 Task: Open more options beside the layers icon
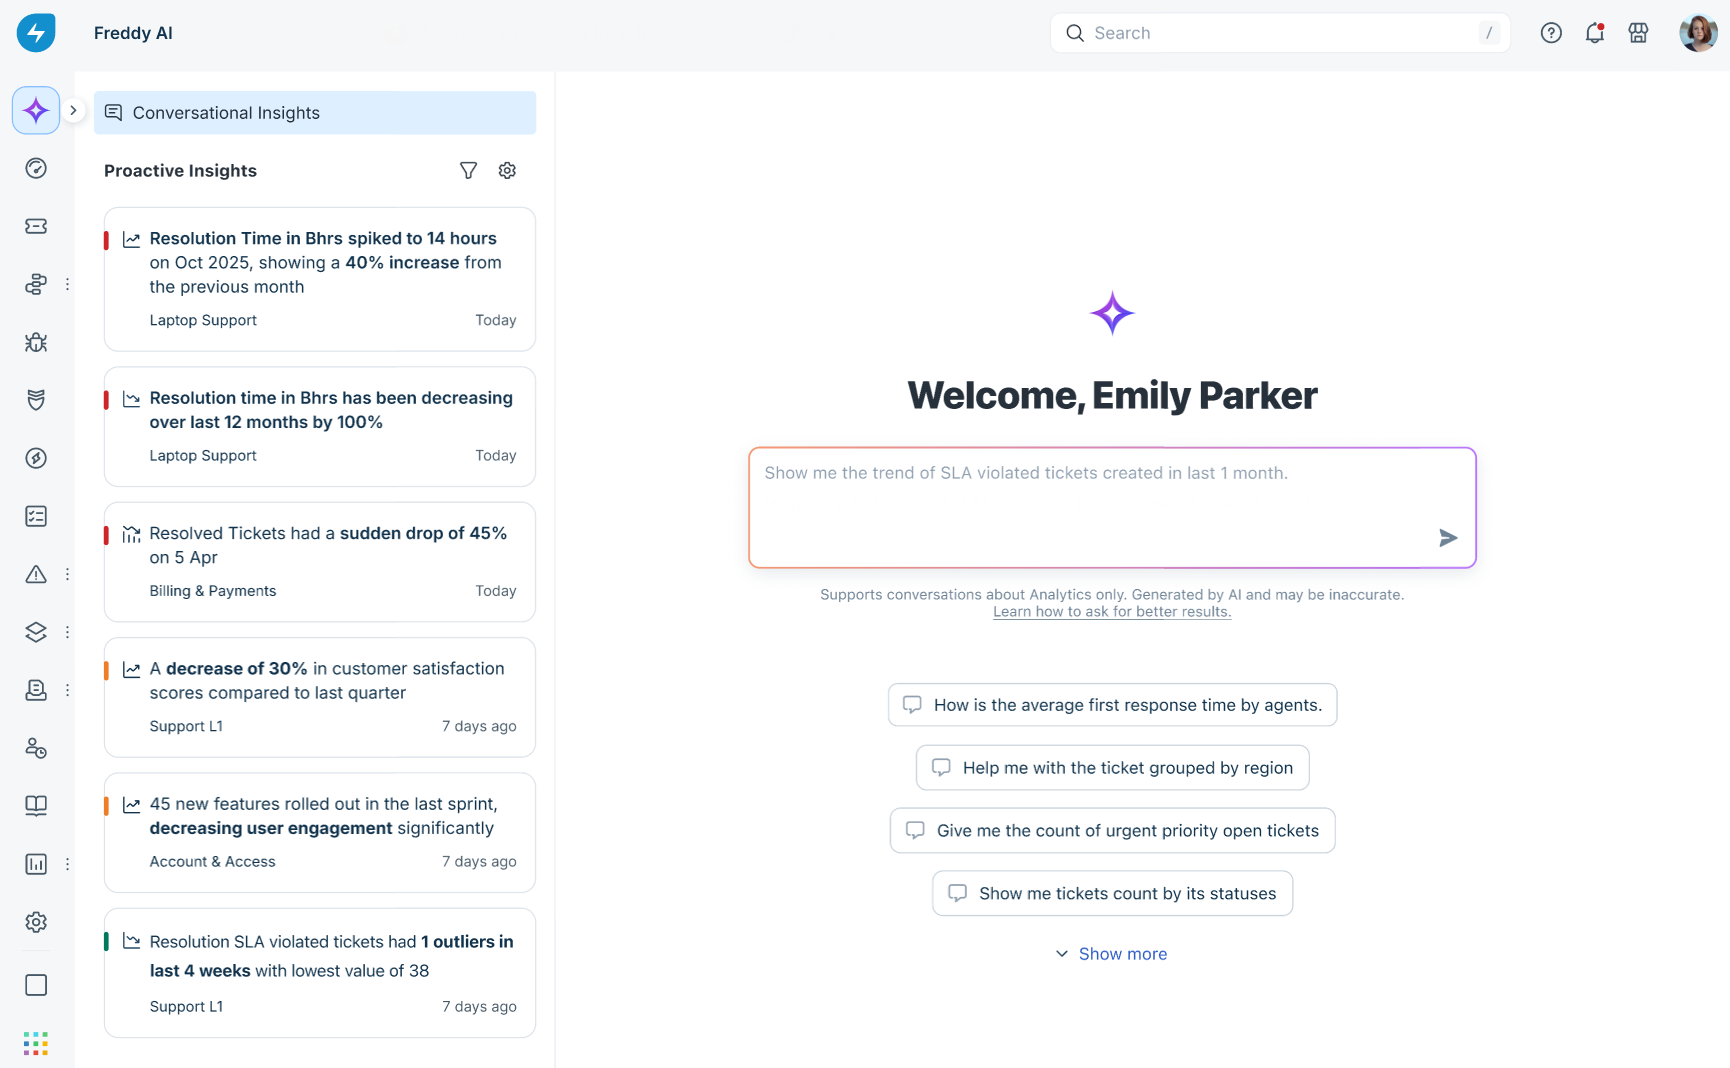pyautogui.click(x=67, y=632)
